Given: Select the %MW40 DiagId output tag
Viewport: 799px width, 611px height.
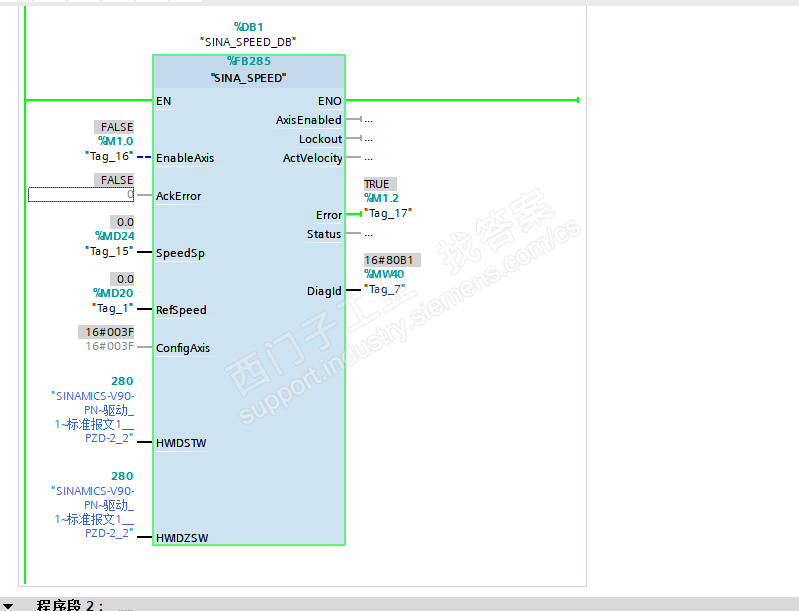Looking at the screenshot, I should (384, 274).
